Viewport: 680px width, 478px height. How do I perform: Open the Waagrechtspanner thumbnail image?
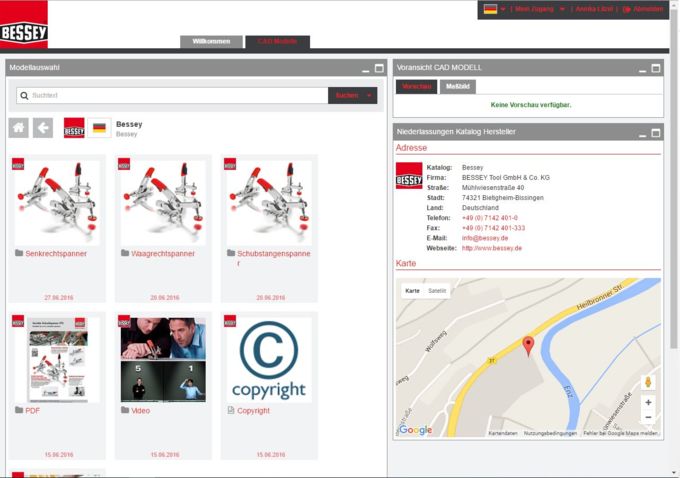point(163,202)
